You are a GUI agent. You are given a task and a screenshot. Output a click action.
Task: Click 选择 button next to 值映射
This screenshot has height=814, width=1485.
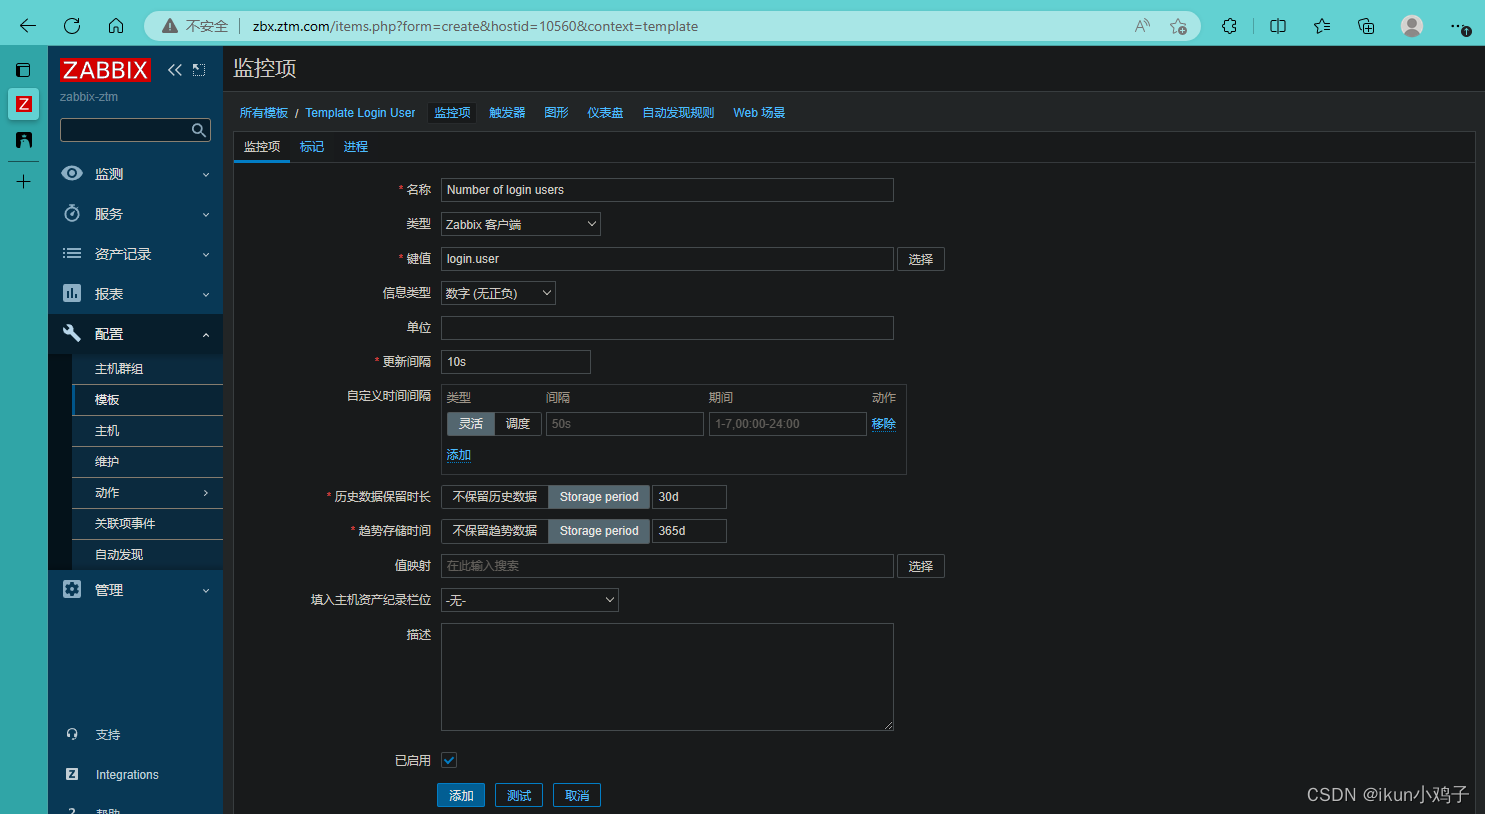click(x=921, y=566)
